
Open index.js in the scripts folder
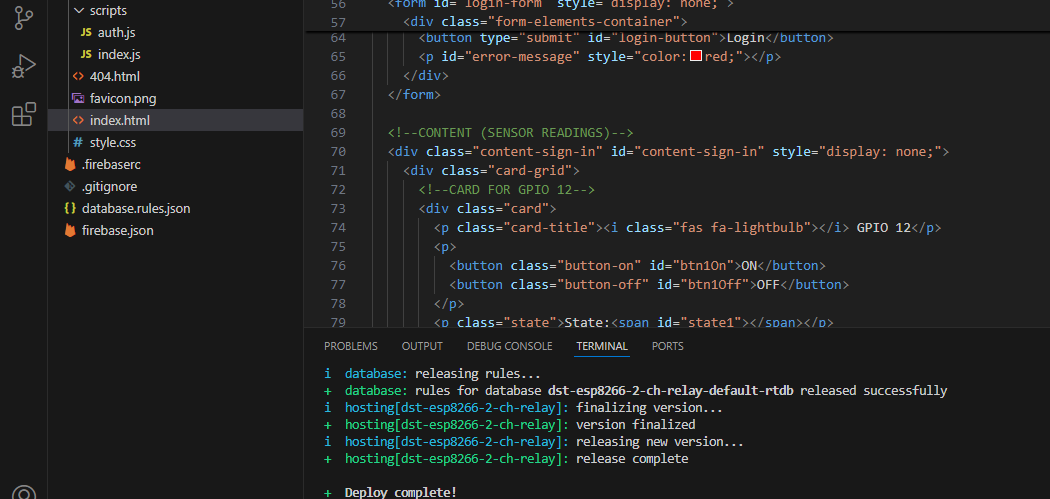tap(119, 55)
